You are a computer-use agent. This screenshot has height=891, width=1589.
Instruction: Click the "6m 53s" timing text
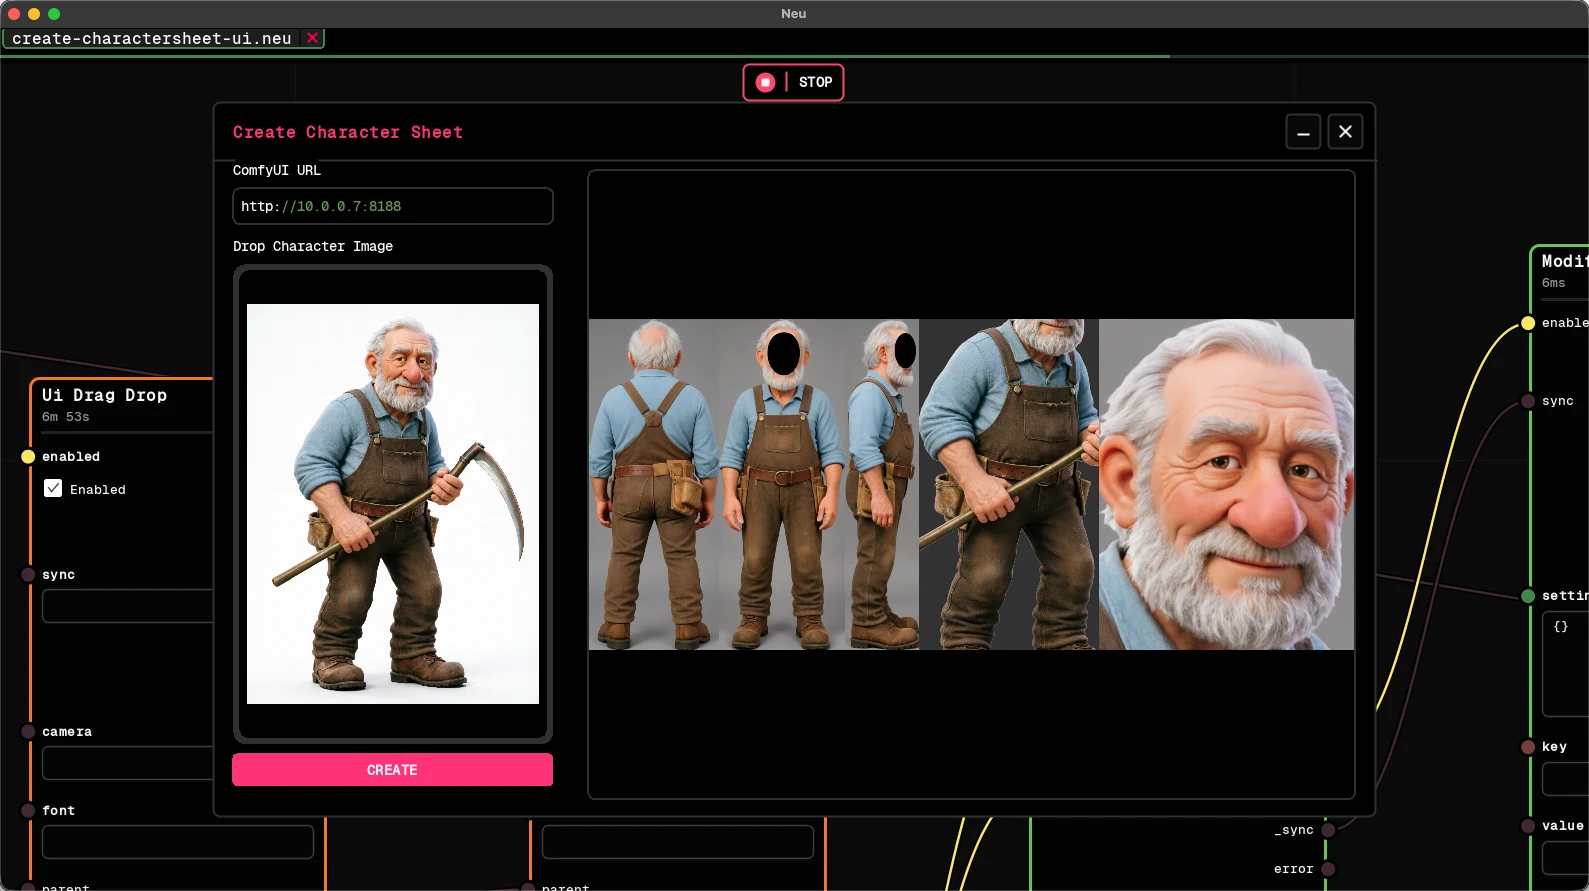66,417
